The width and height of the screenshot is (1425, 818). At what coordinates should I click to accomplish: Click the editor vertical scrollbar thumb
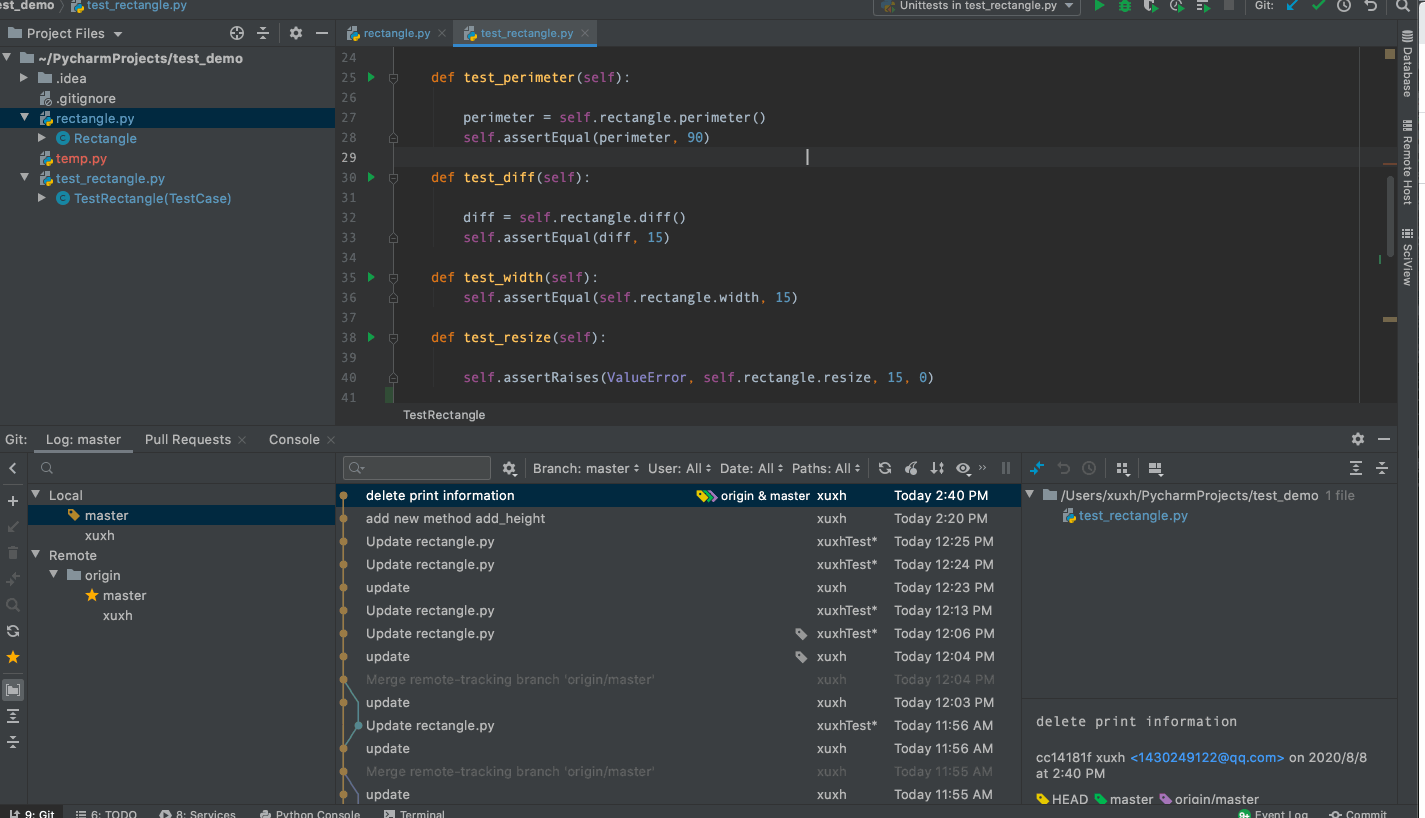tap(1389, 215)
